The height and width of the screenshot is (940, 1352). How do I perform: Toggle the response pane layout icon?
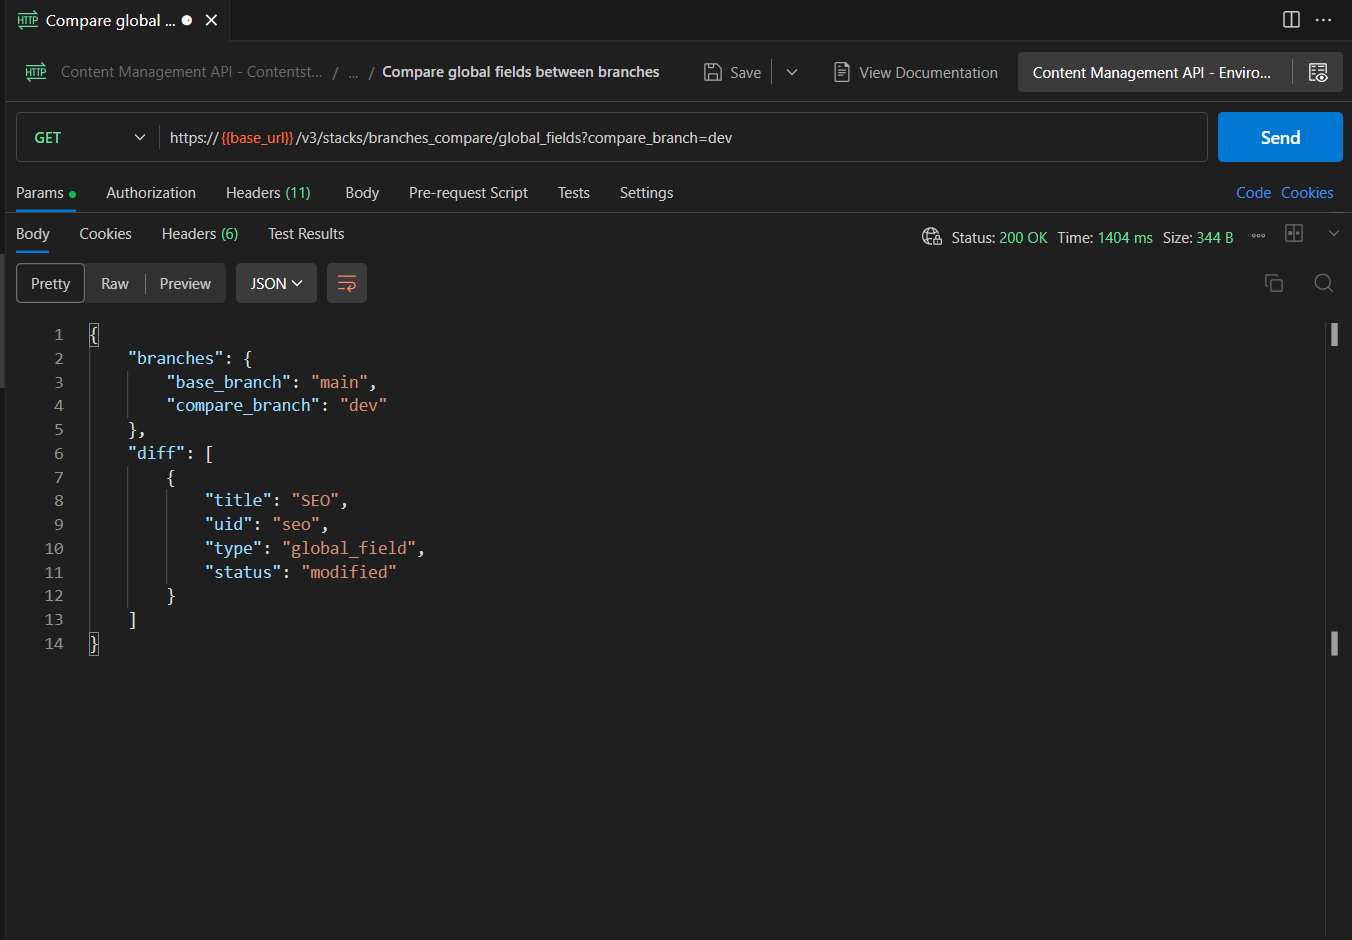[1294, 233]
